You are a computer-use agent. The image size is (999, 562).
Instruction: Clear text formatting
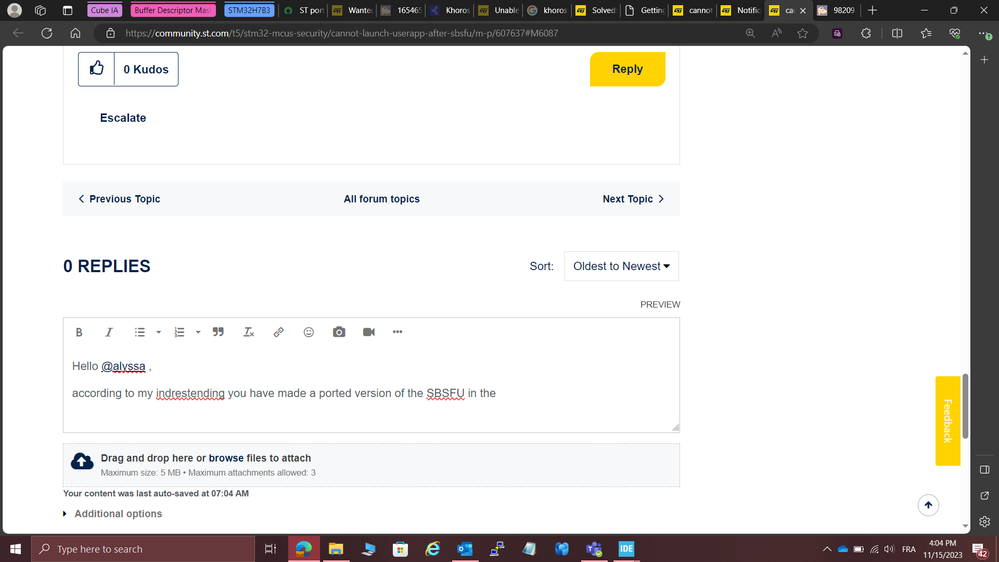tap(248, 332)
